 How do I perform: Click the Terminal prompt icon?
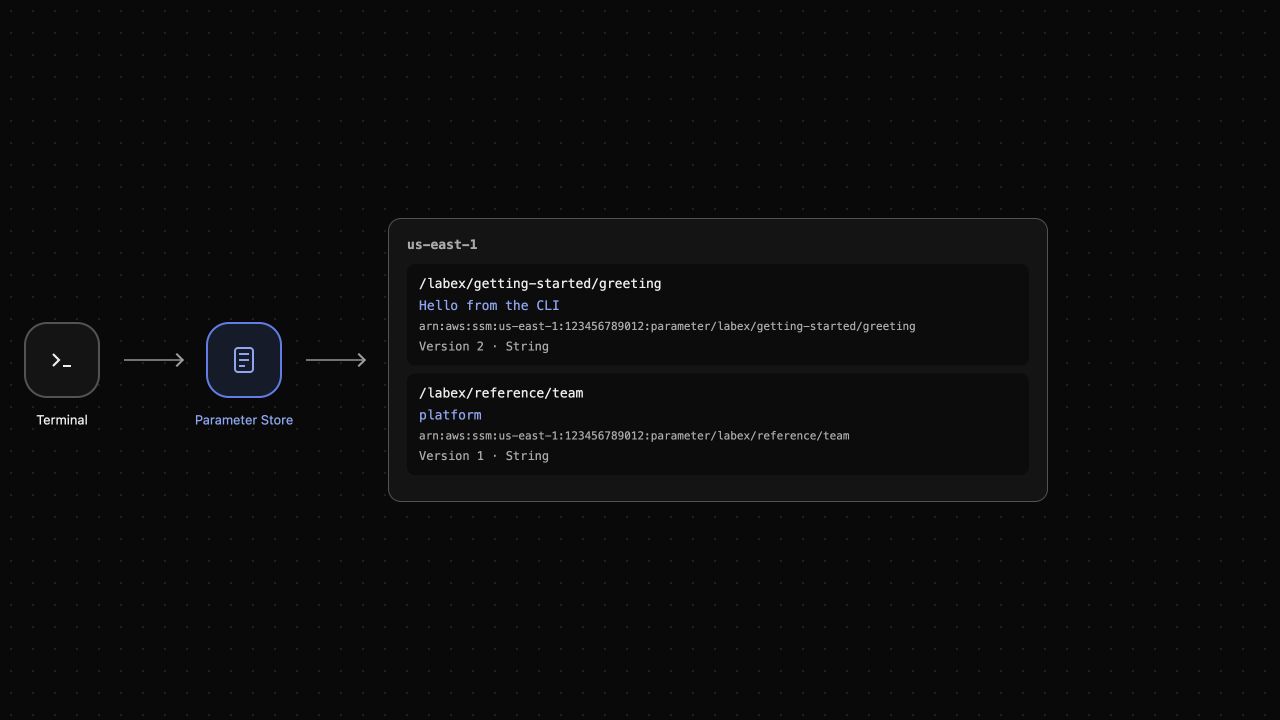(62, 360)
